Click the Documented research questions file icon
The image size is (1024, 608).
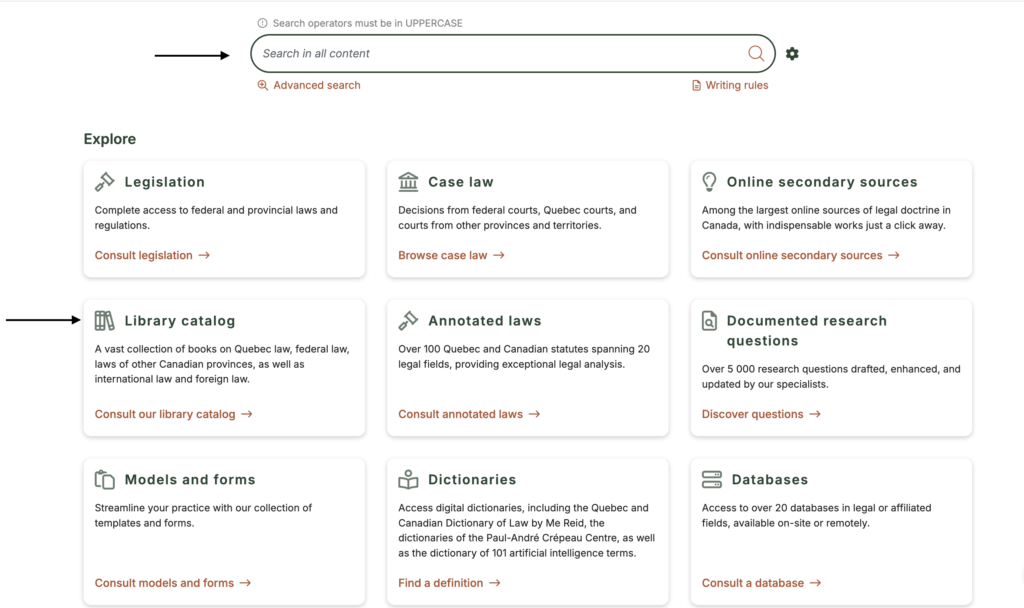click(709, 321)
